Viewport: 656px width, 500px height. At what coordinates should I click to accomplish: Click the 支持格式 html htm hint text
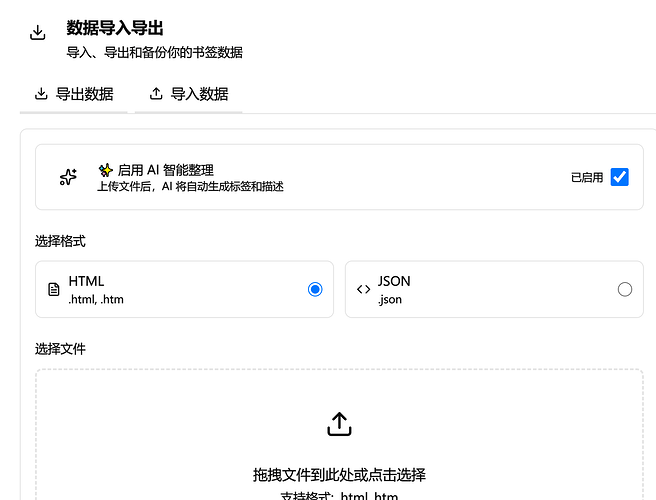(339, 496)
